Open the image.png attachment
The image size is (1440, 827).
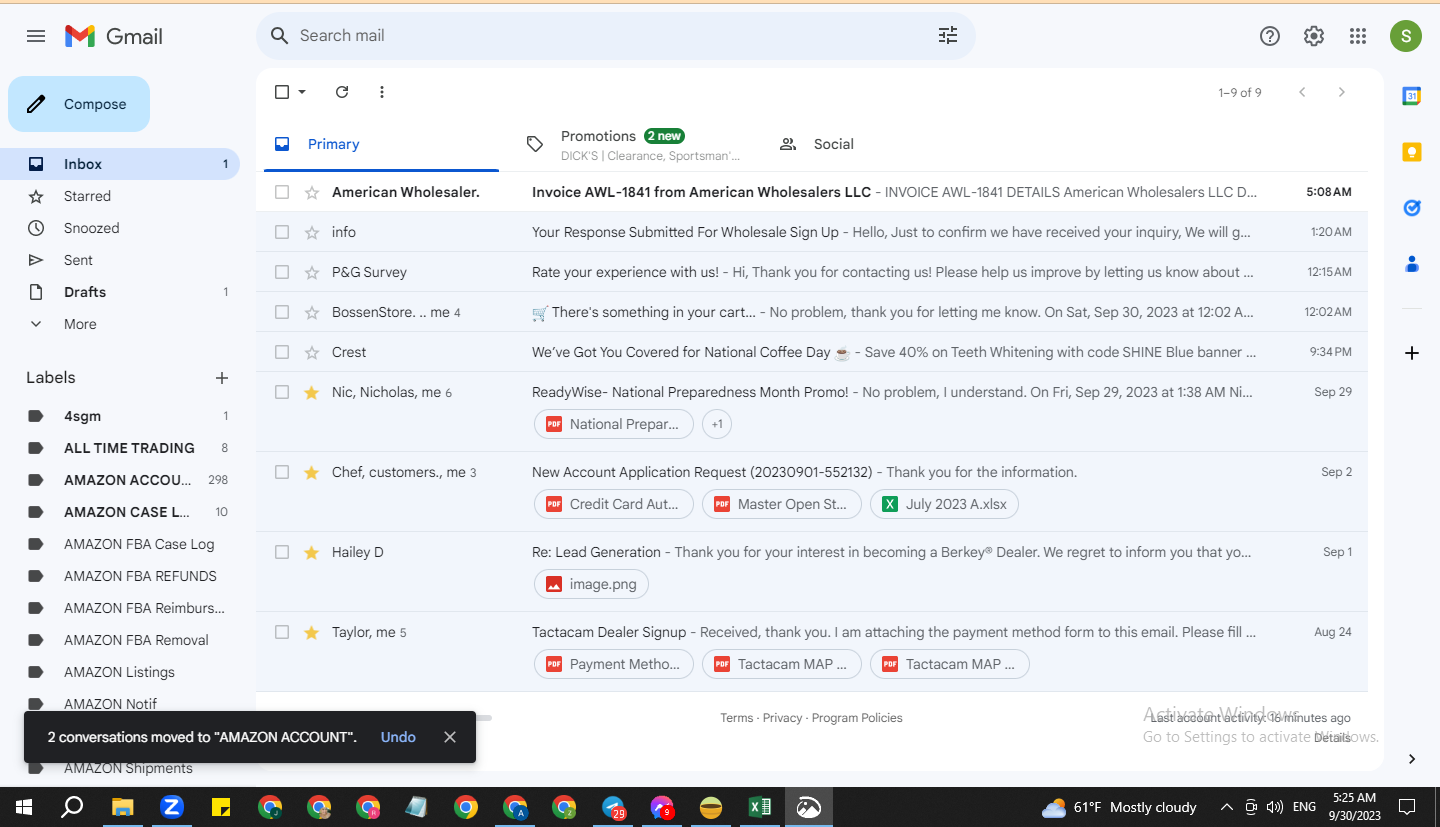point(591,584)
